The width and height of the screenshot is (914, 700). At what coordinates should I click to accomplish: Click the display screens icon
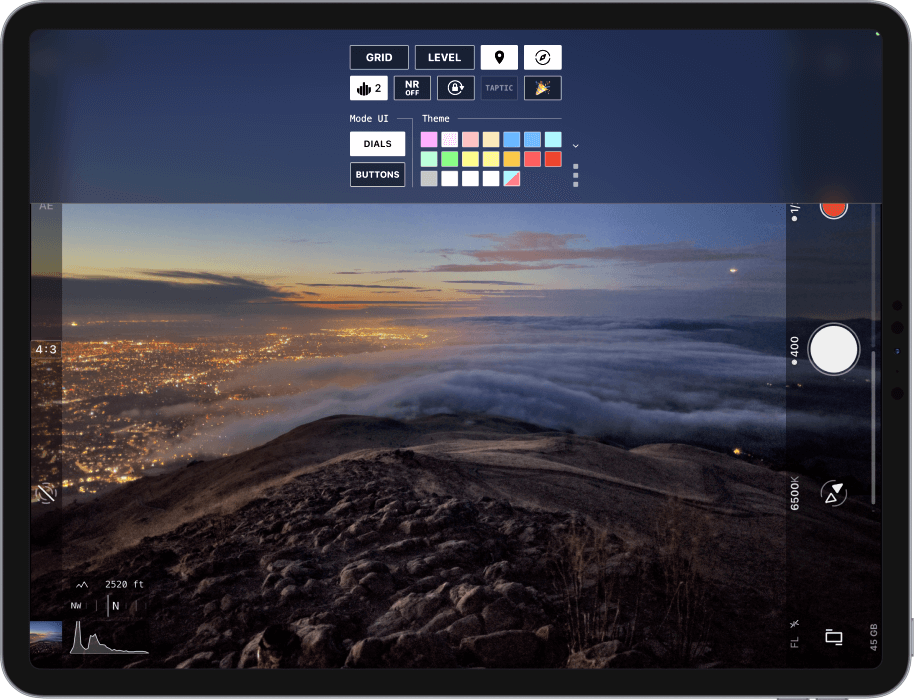834,637
